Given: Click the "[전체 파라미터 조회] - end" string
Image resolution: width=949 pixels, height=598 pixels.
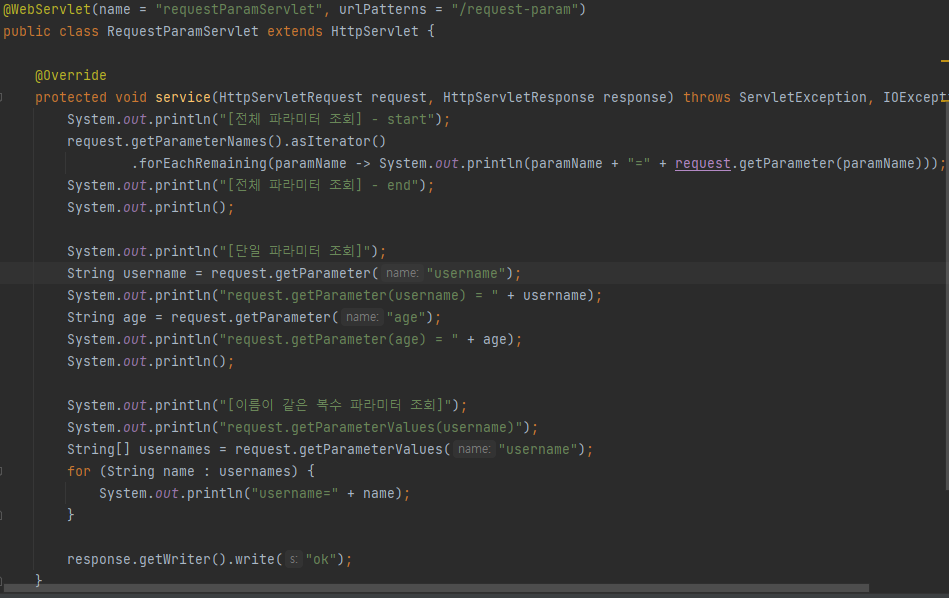Looking at the screenshot, I should pos(319,185).
